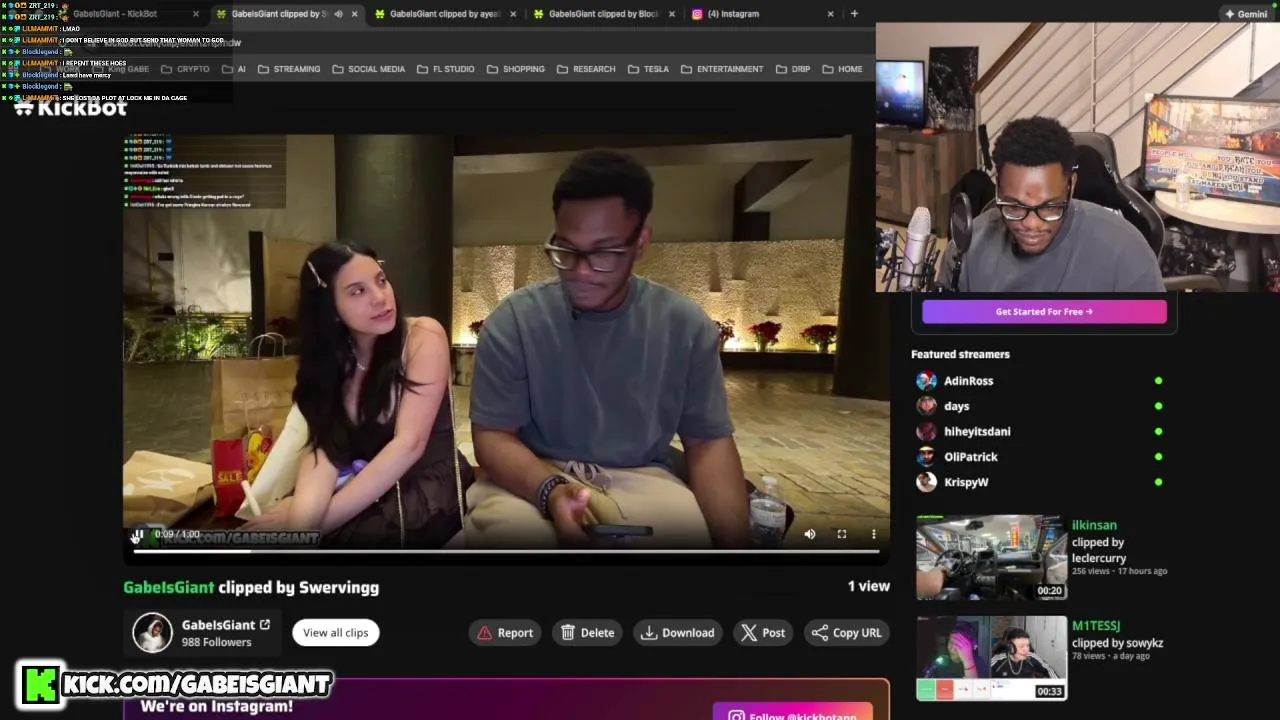This screenshot has height=720, width=1280.
Task: Click the 1 view count text
Action: [868, 586]
